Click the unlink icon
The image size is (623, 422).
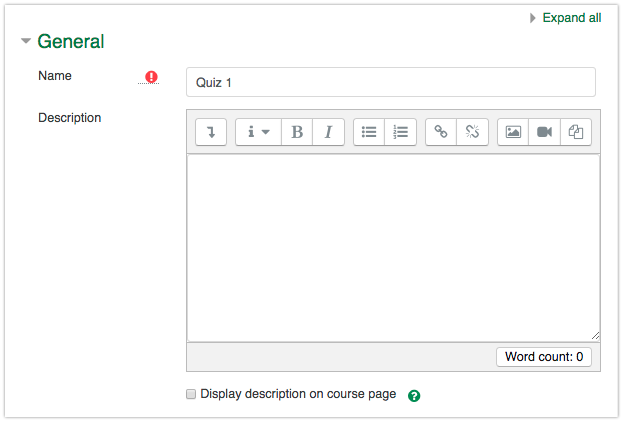click(472, 132)
